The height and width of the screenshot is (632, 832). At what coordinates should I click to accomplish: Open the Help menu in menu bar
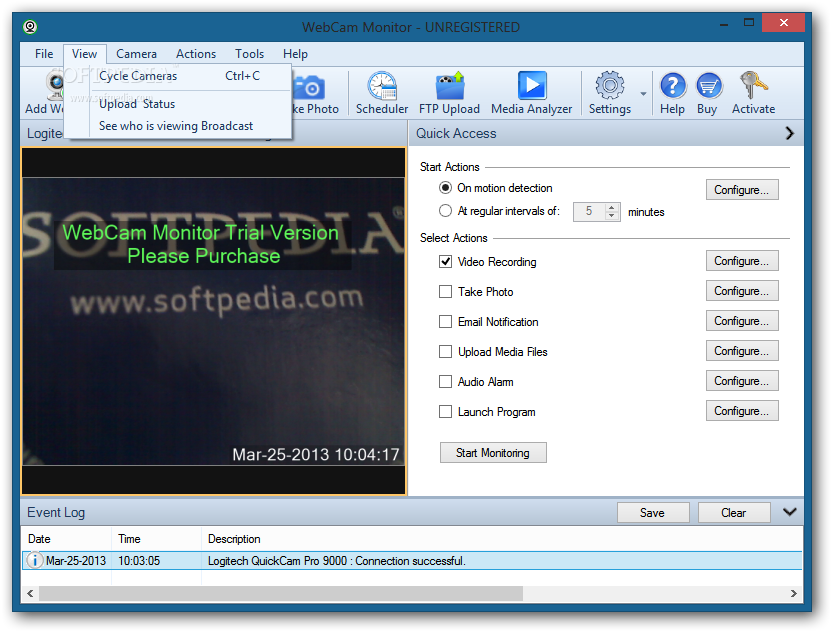point(295,54)
